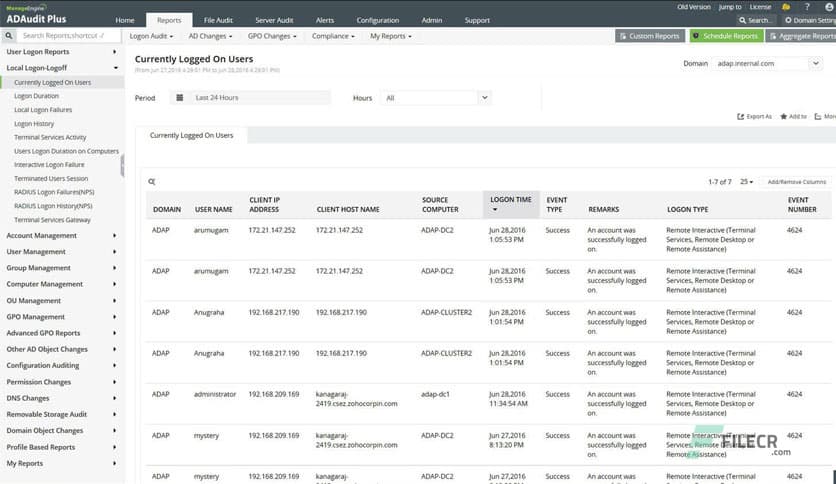Click the sidebar collapse handle
The image size is (836, 484).
(x=122, y=166)
